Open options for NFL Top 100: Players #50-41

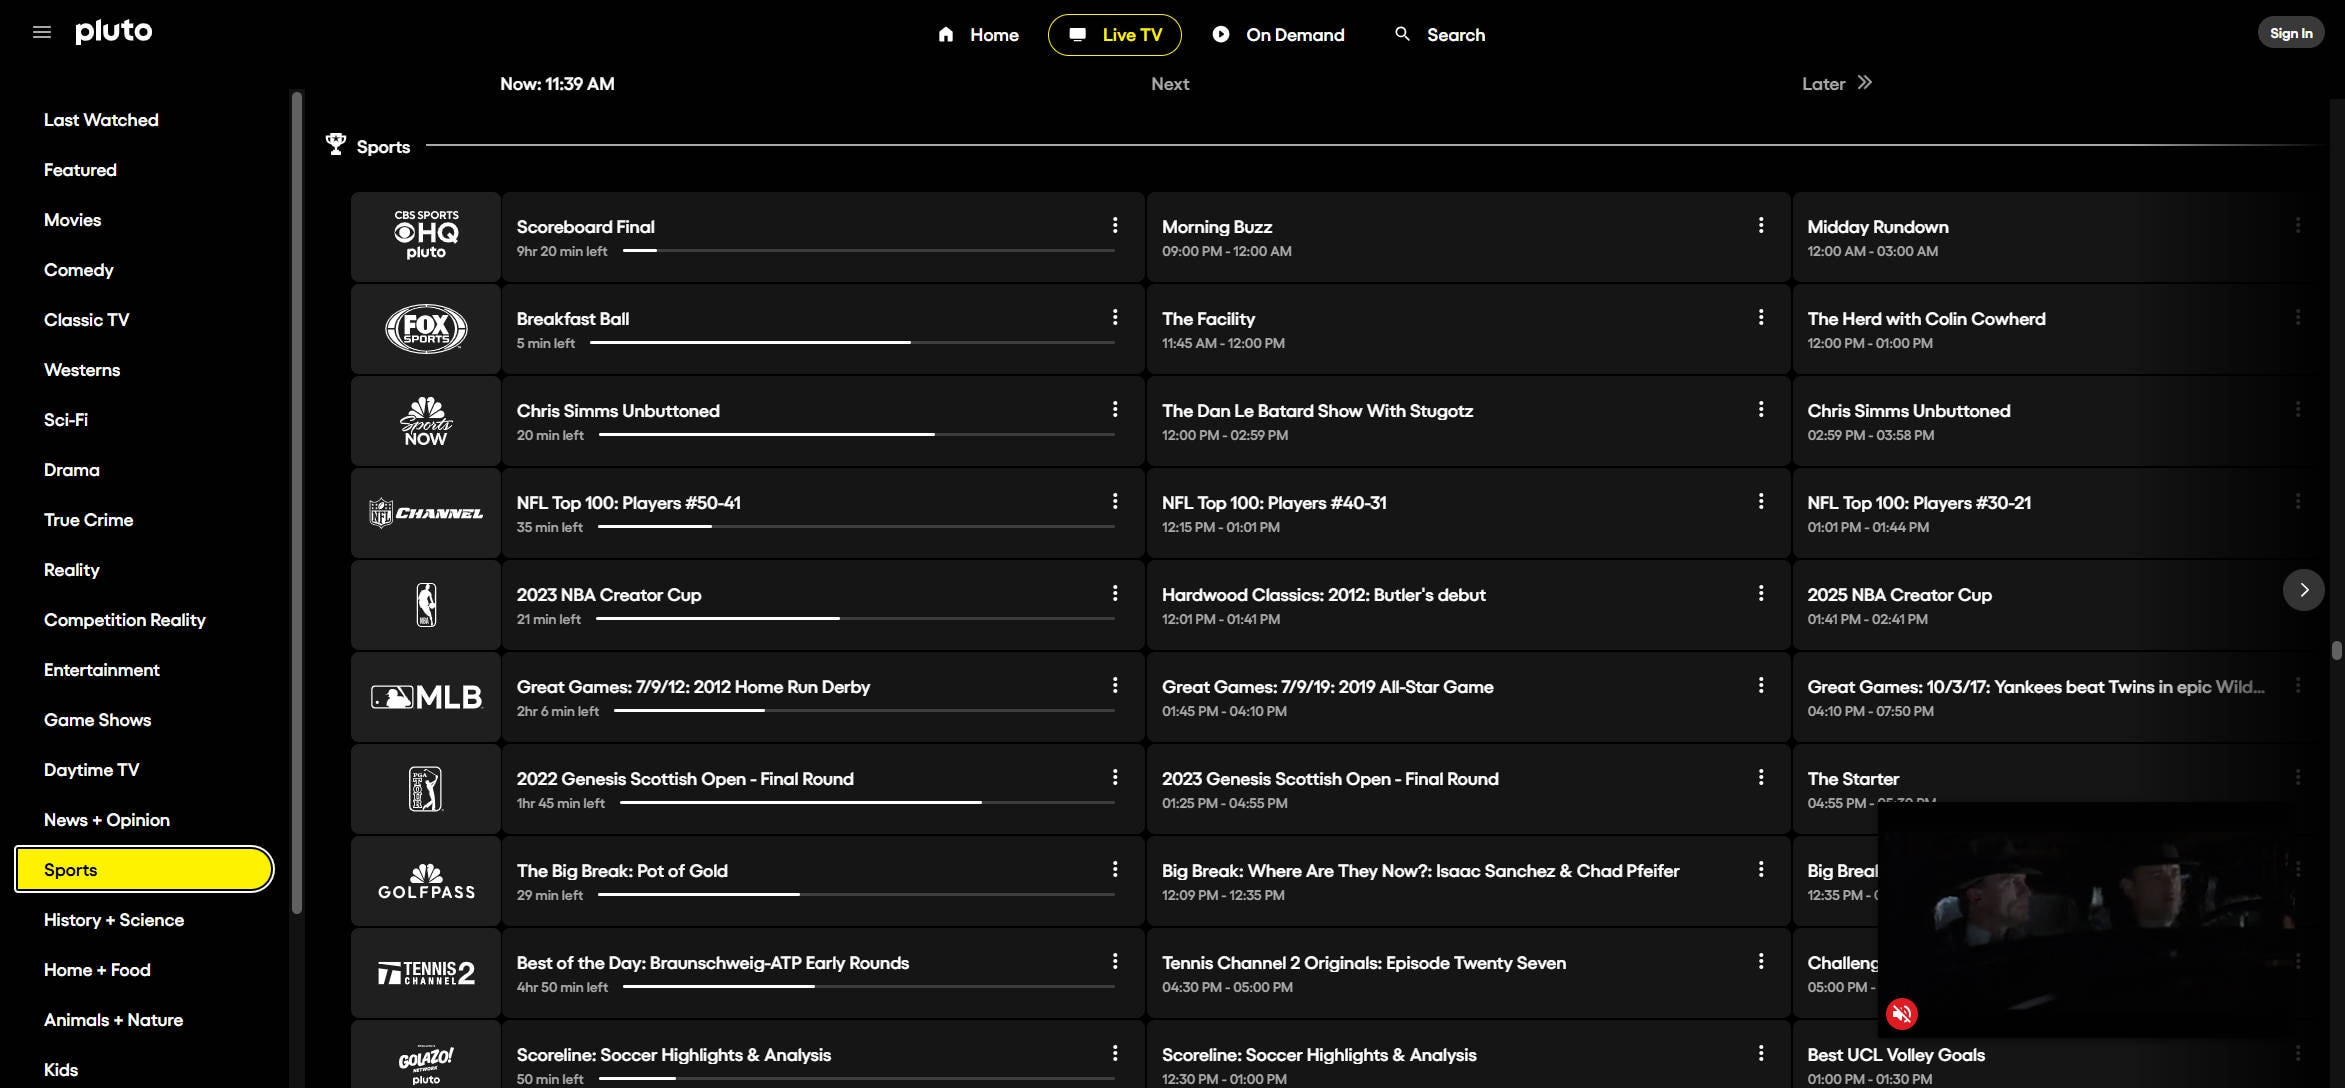point(1115,502)
